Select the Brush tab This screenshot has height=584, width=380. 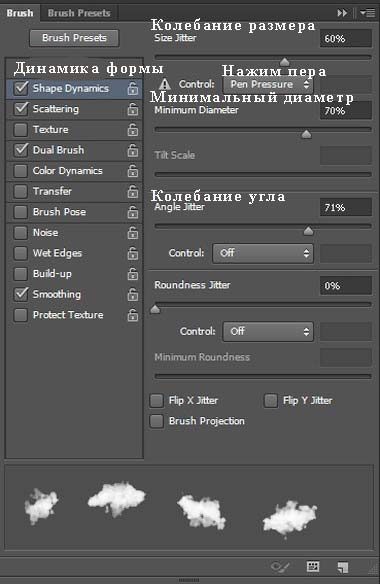(x=20, y=13)
